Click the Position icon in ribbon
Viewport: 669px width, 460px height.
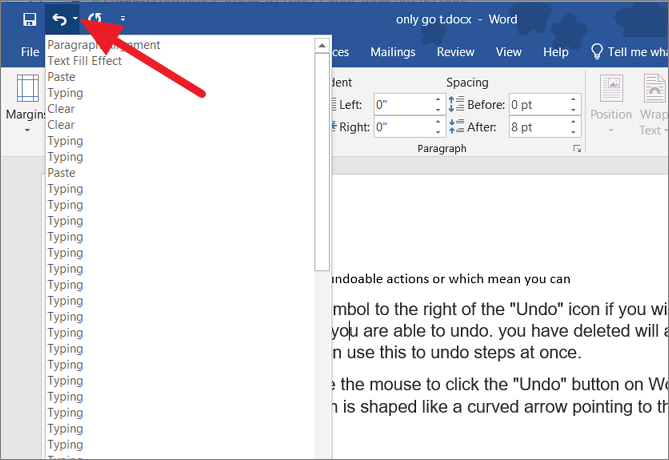point(611,88)
